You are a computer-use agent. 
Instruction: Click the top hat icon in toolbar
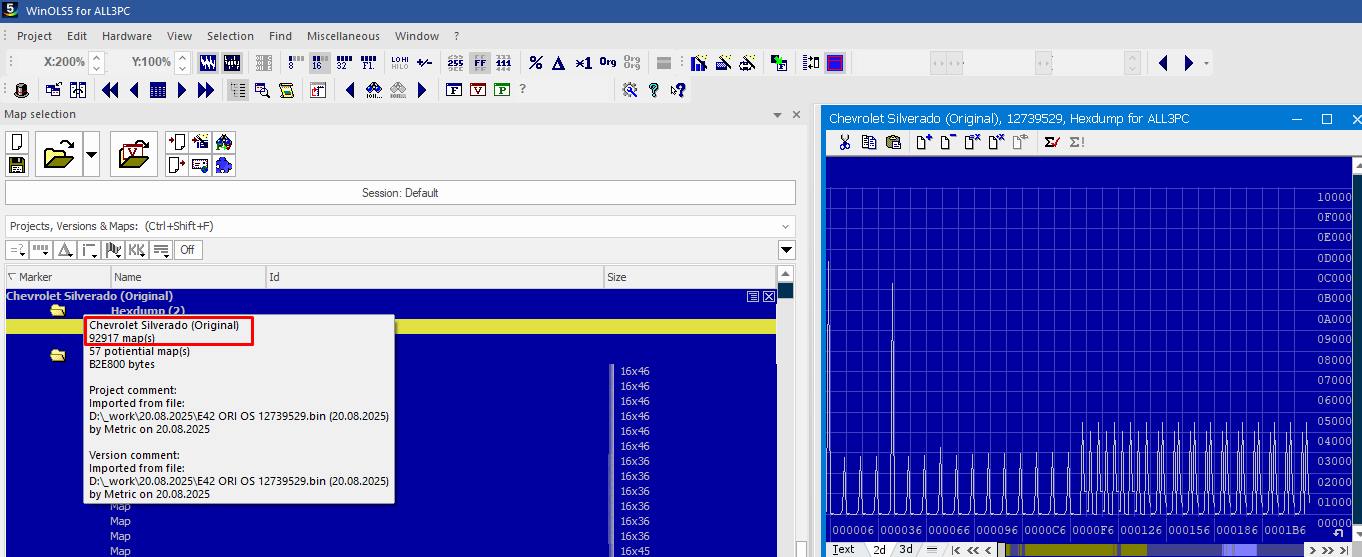[22, 90]
